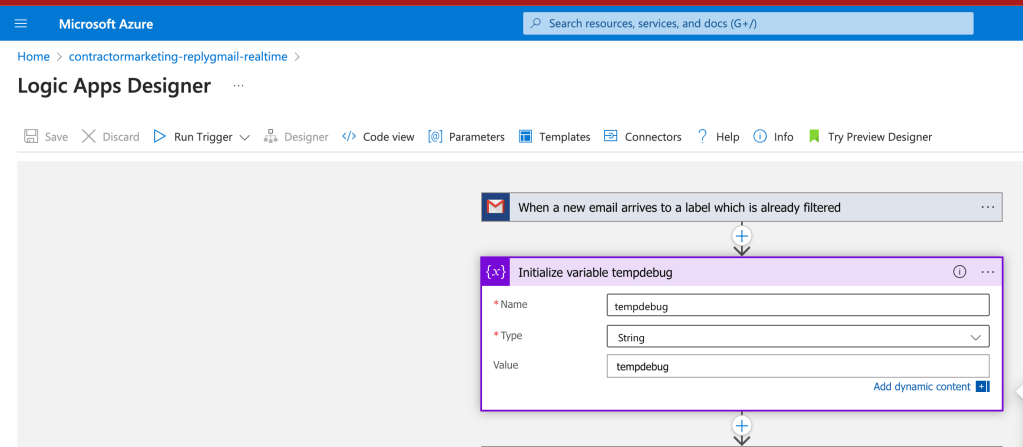Click the Help toolbar label
Viewport: 1023px width, 447px height.
click(x=727, y=137)
